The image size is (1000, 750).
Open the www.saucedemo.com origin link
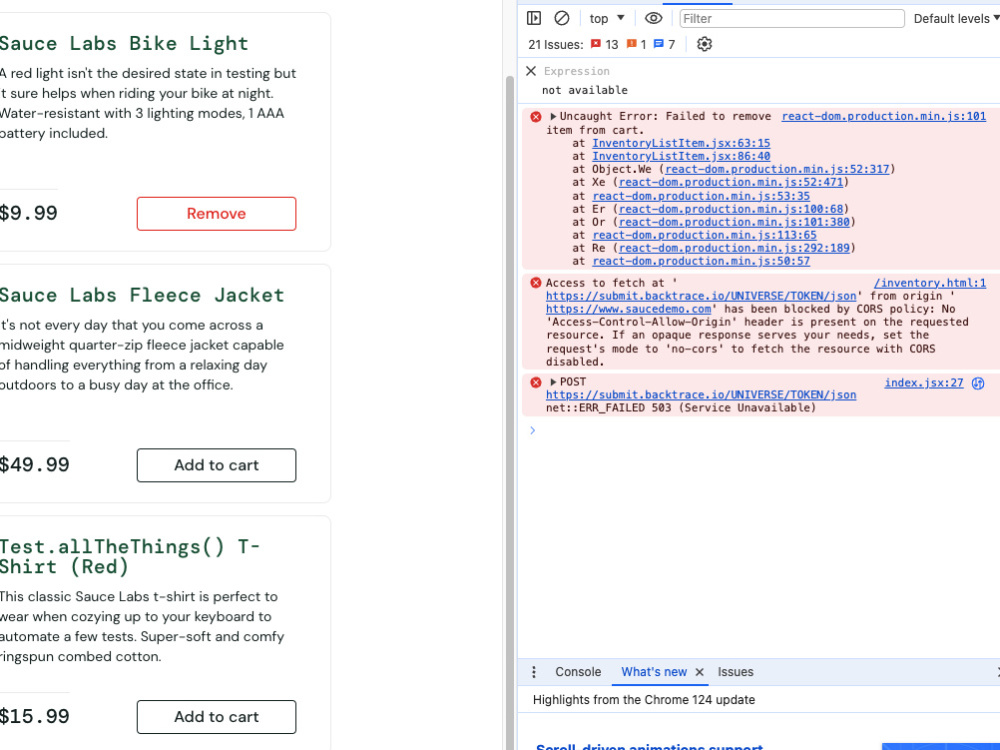point(628,309)
